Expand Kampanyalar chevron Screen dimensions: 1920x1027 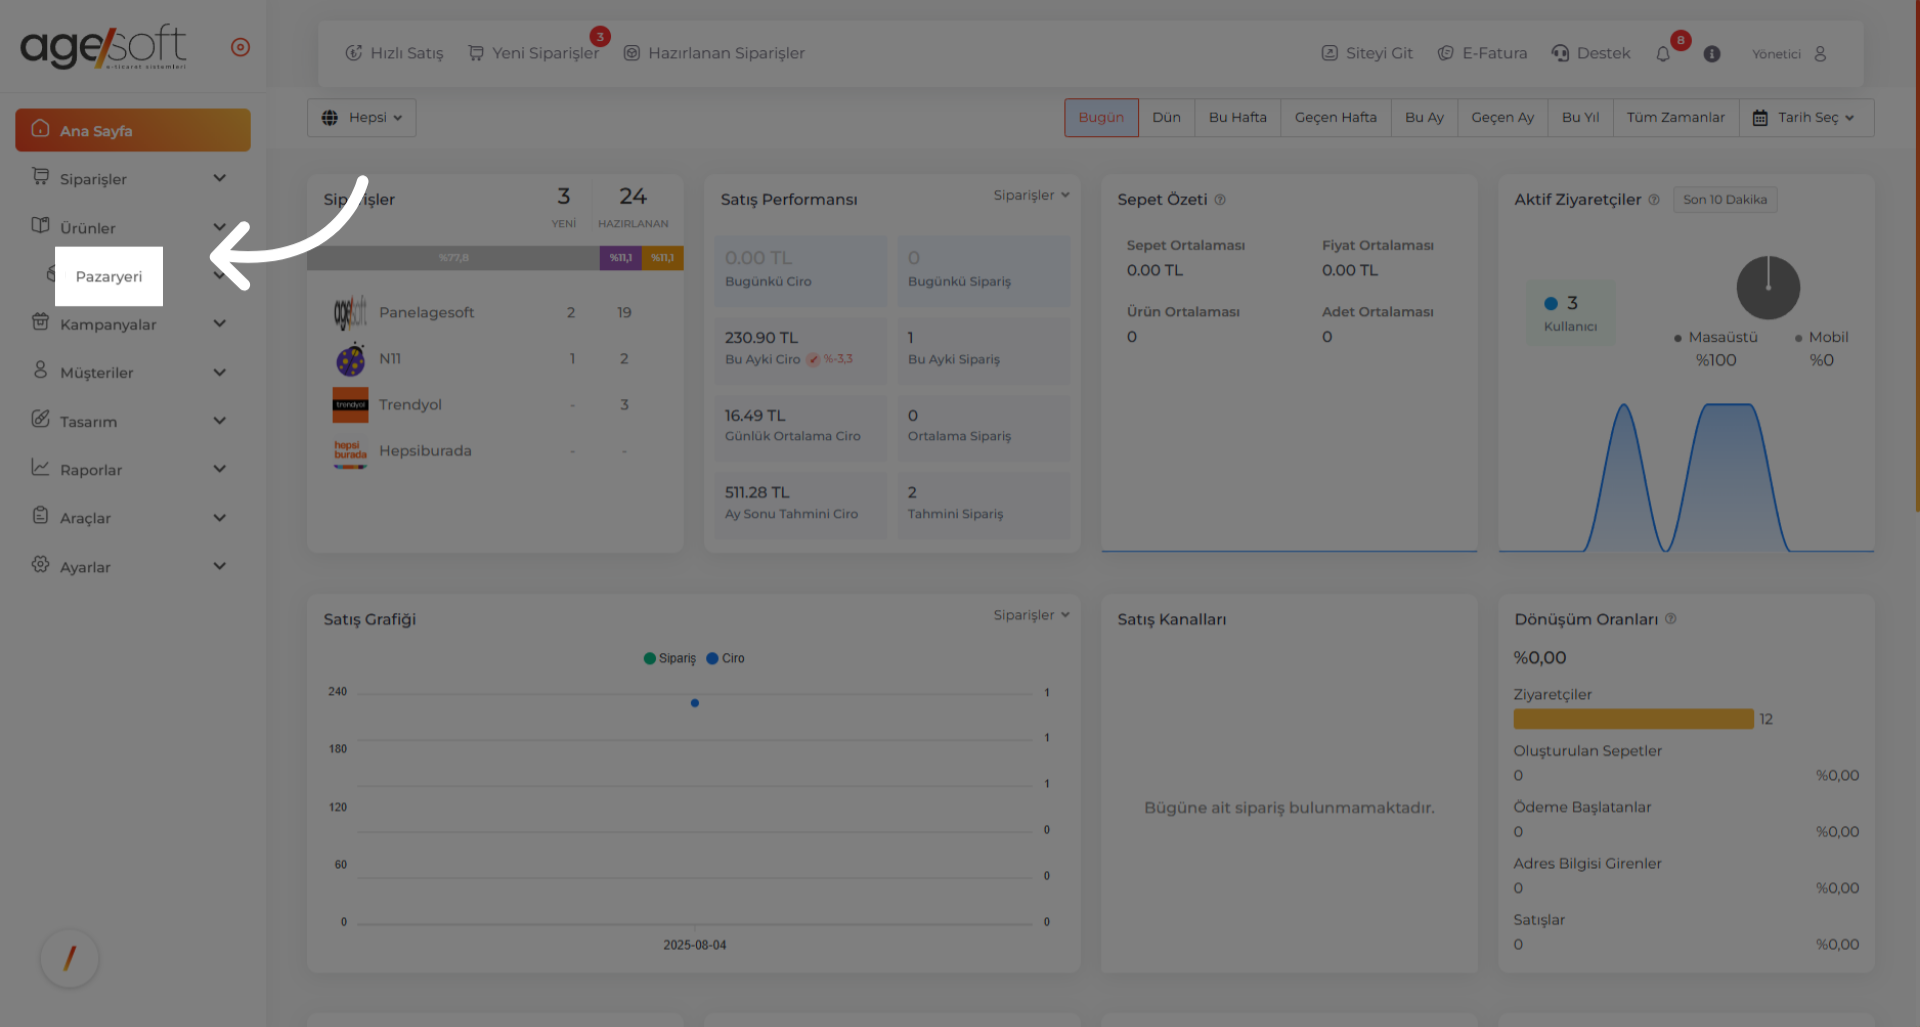click(x=219, y=323)
